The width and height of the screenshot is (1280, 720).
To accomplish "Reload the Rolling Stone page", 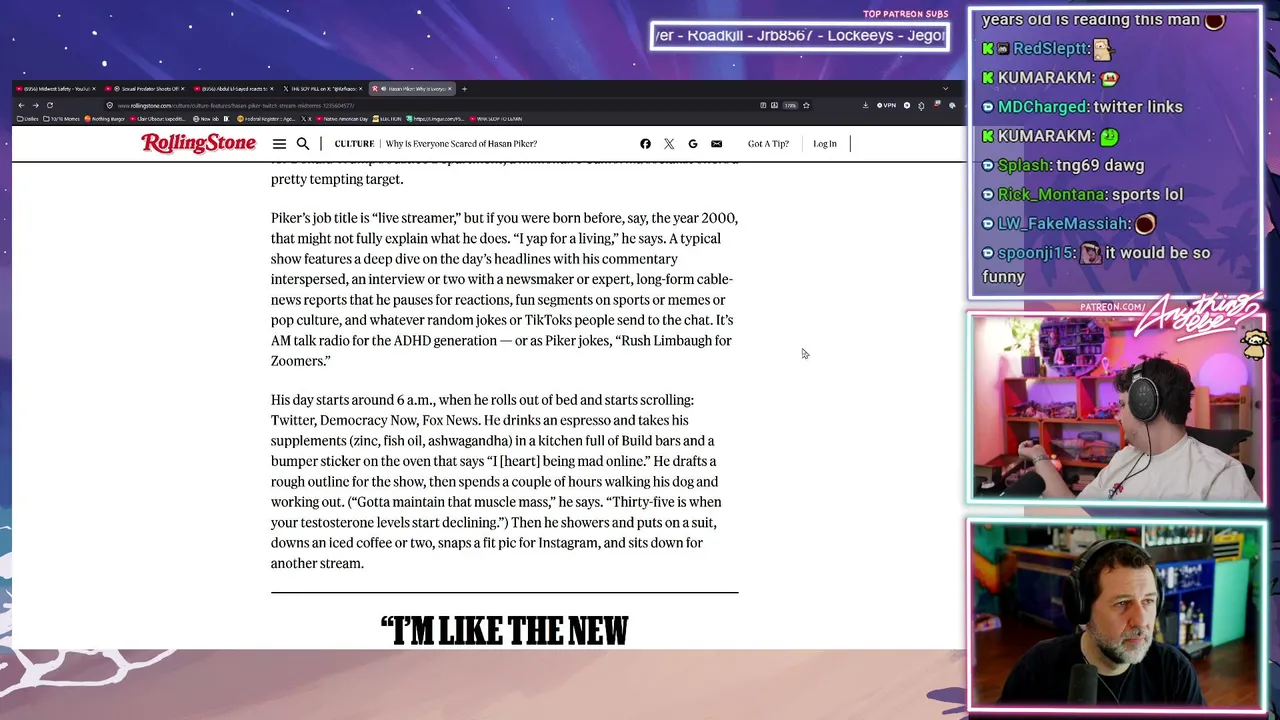I will [x=49, y=105].
